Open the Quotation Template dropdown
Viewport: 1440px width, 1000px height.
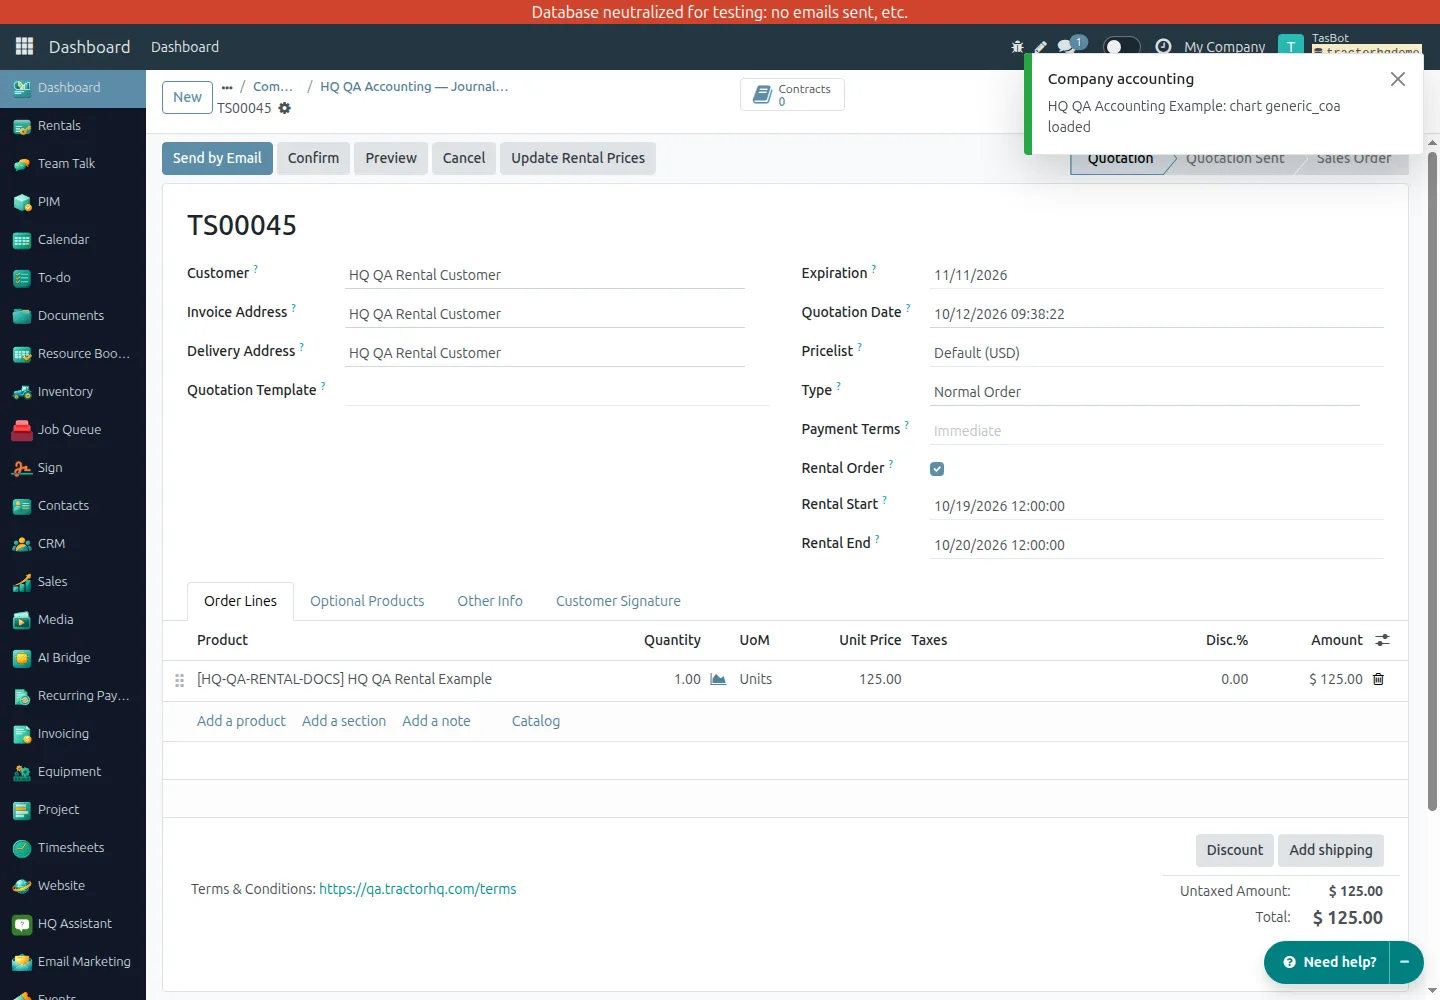coord(557,392)
